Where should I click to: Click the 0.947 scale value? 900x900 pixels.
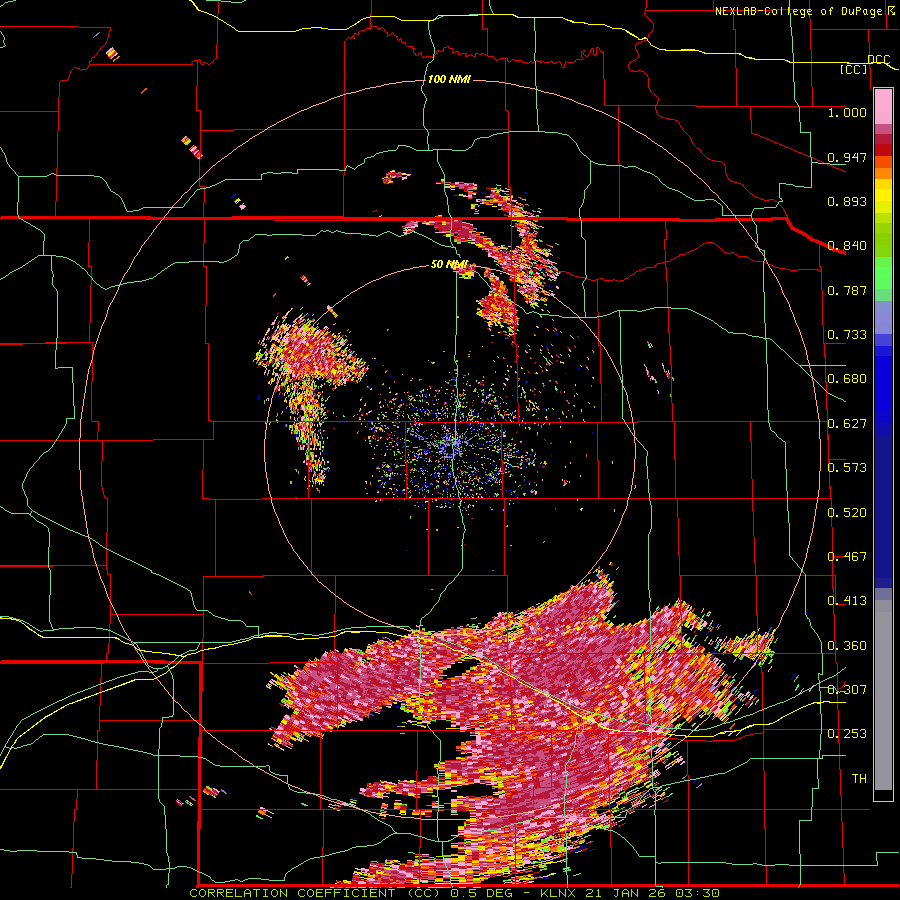847,157
